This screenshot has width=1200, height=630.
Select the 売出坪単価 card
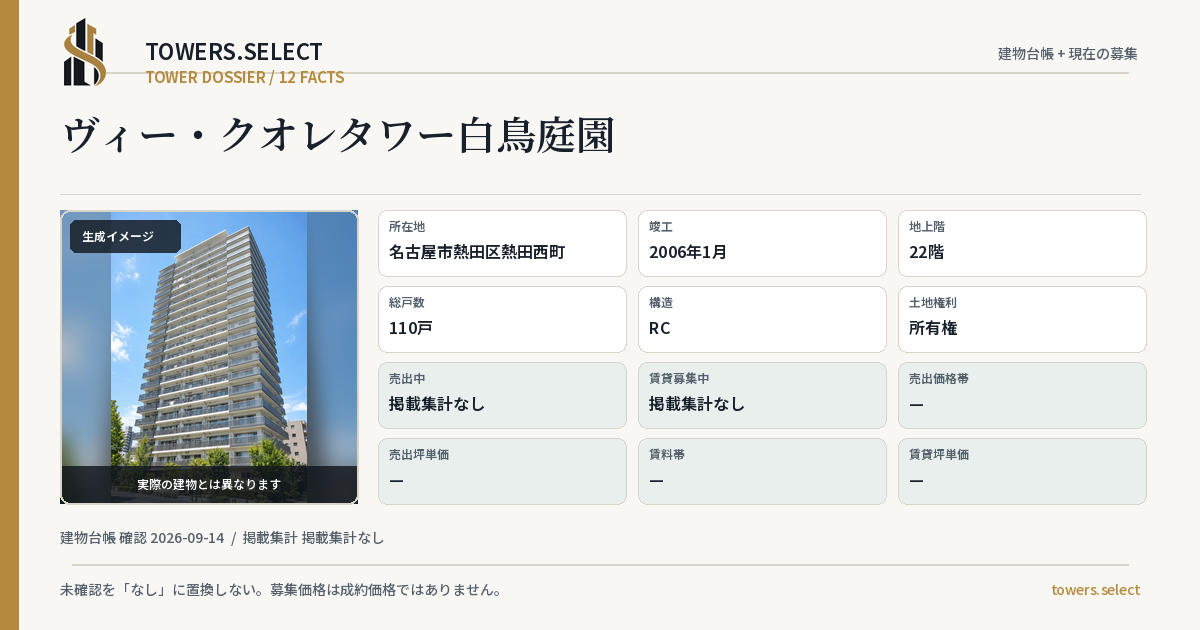[x=502, y=471]
